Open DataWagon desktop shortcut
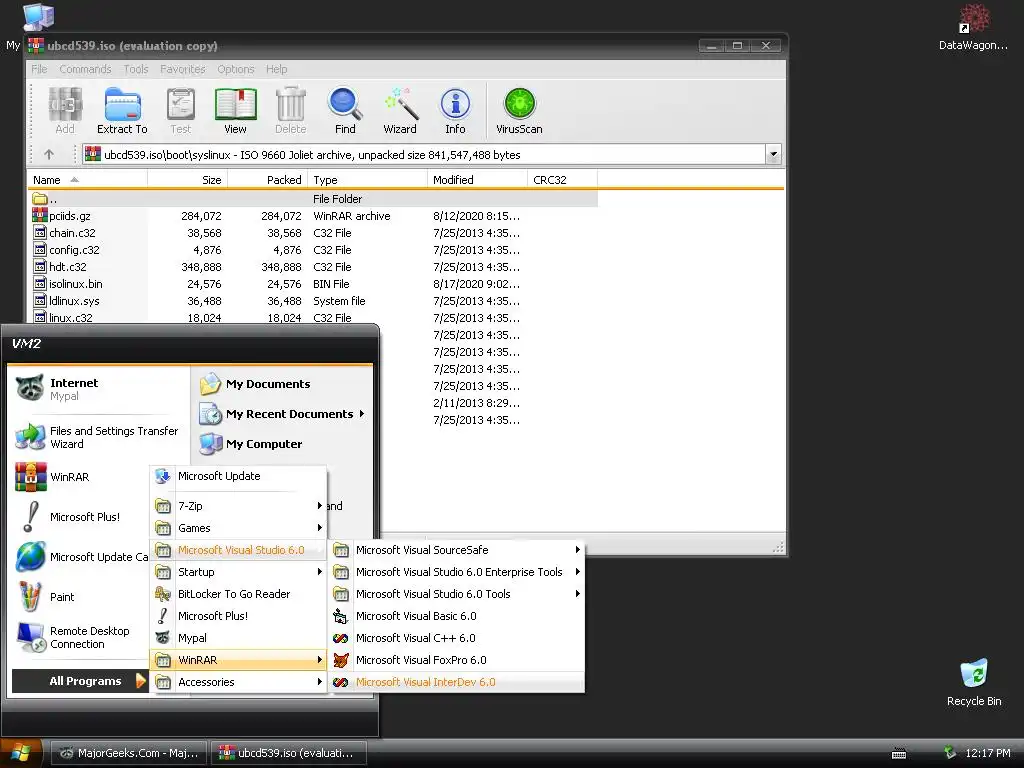This screenshot has height=768, width=1024. coord(973,27)
